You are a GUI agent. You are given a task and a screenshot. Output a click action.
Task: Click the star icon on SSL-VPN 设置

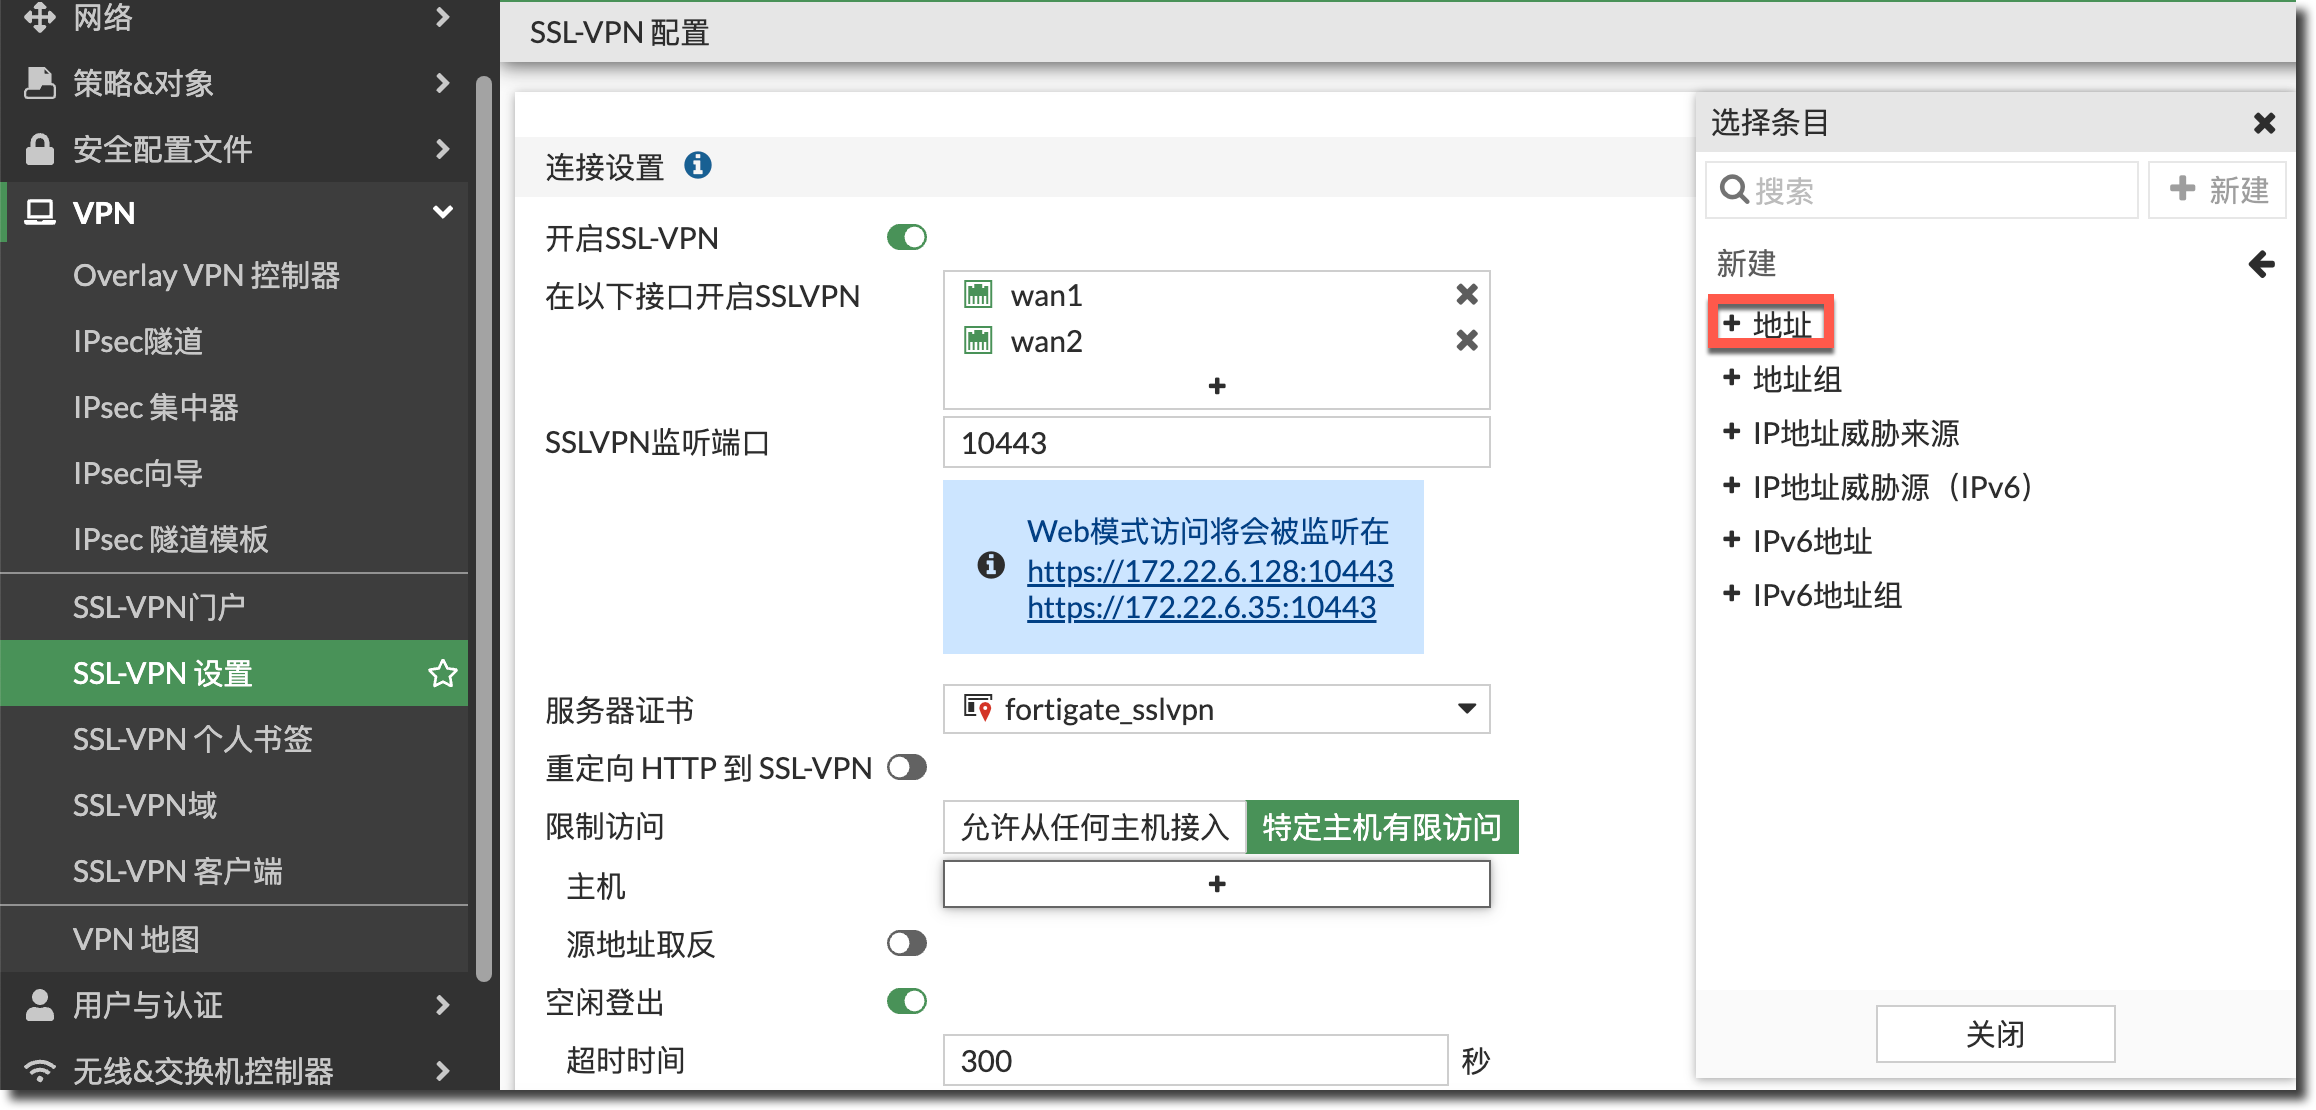pyautogui.click(x=442, y=673)
